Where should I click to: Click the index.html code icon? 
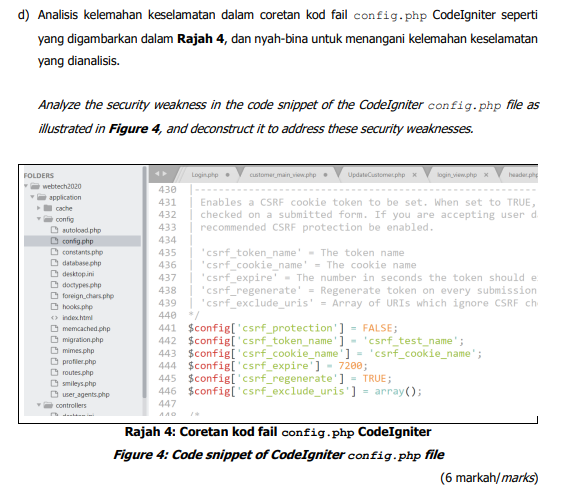55,317
